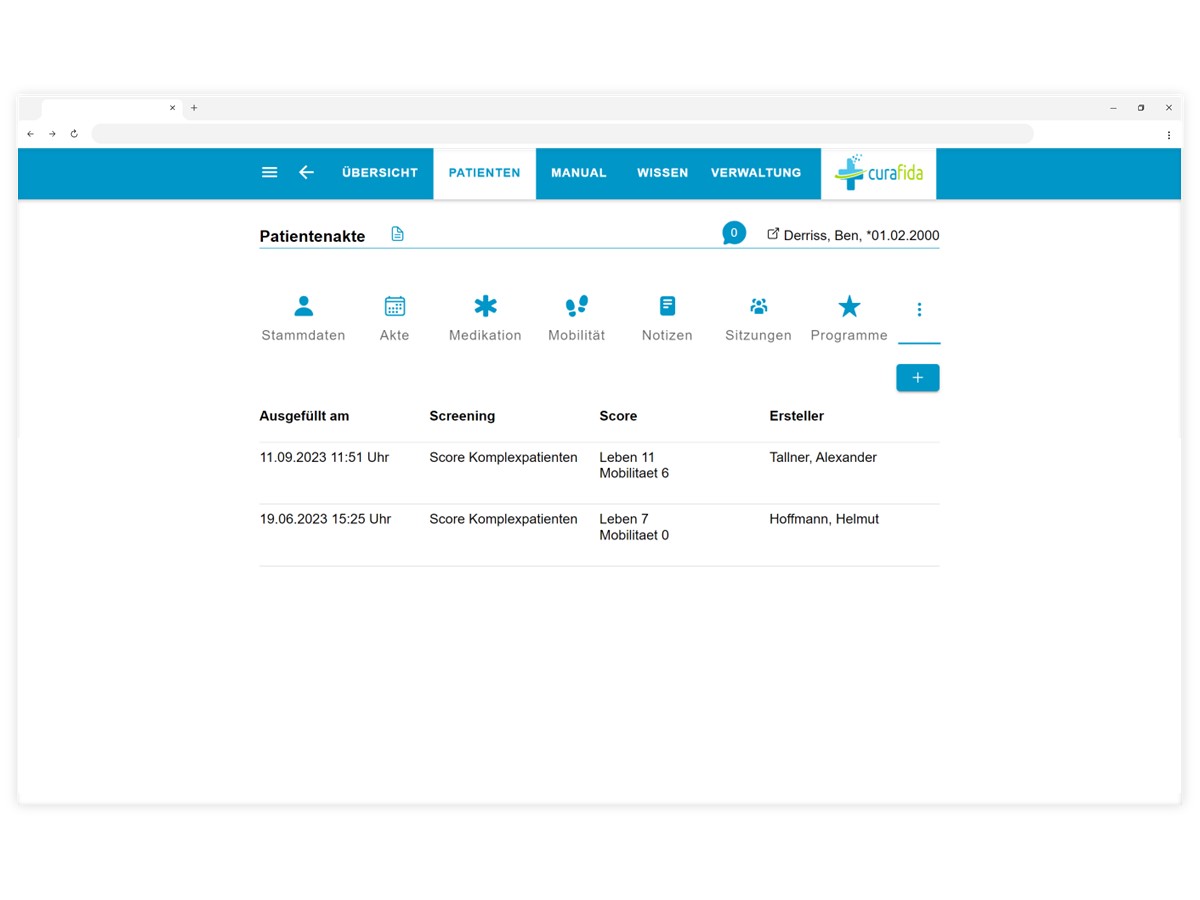Image resolution: width=1200 pixels, height=900 pixels.
Task: Sort by the Ausgefüllt am column header
Action: click(304, 416)
